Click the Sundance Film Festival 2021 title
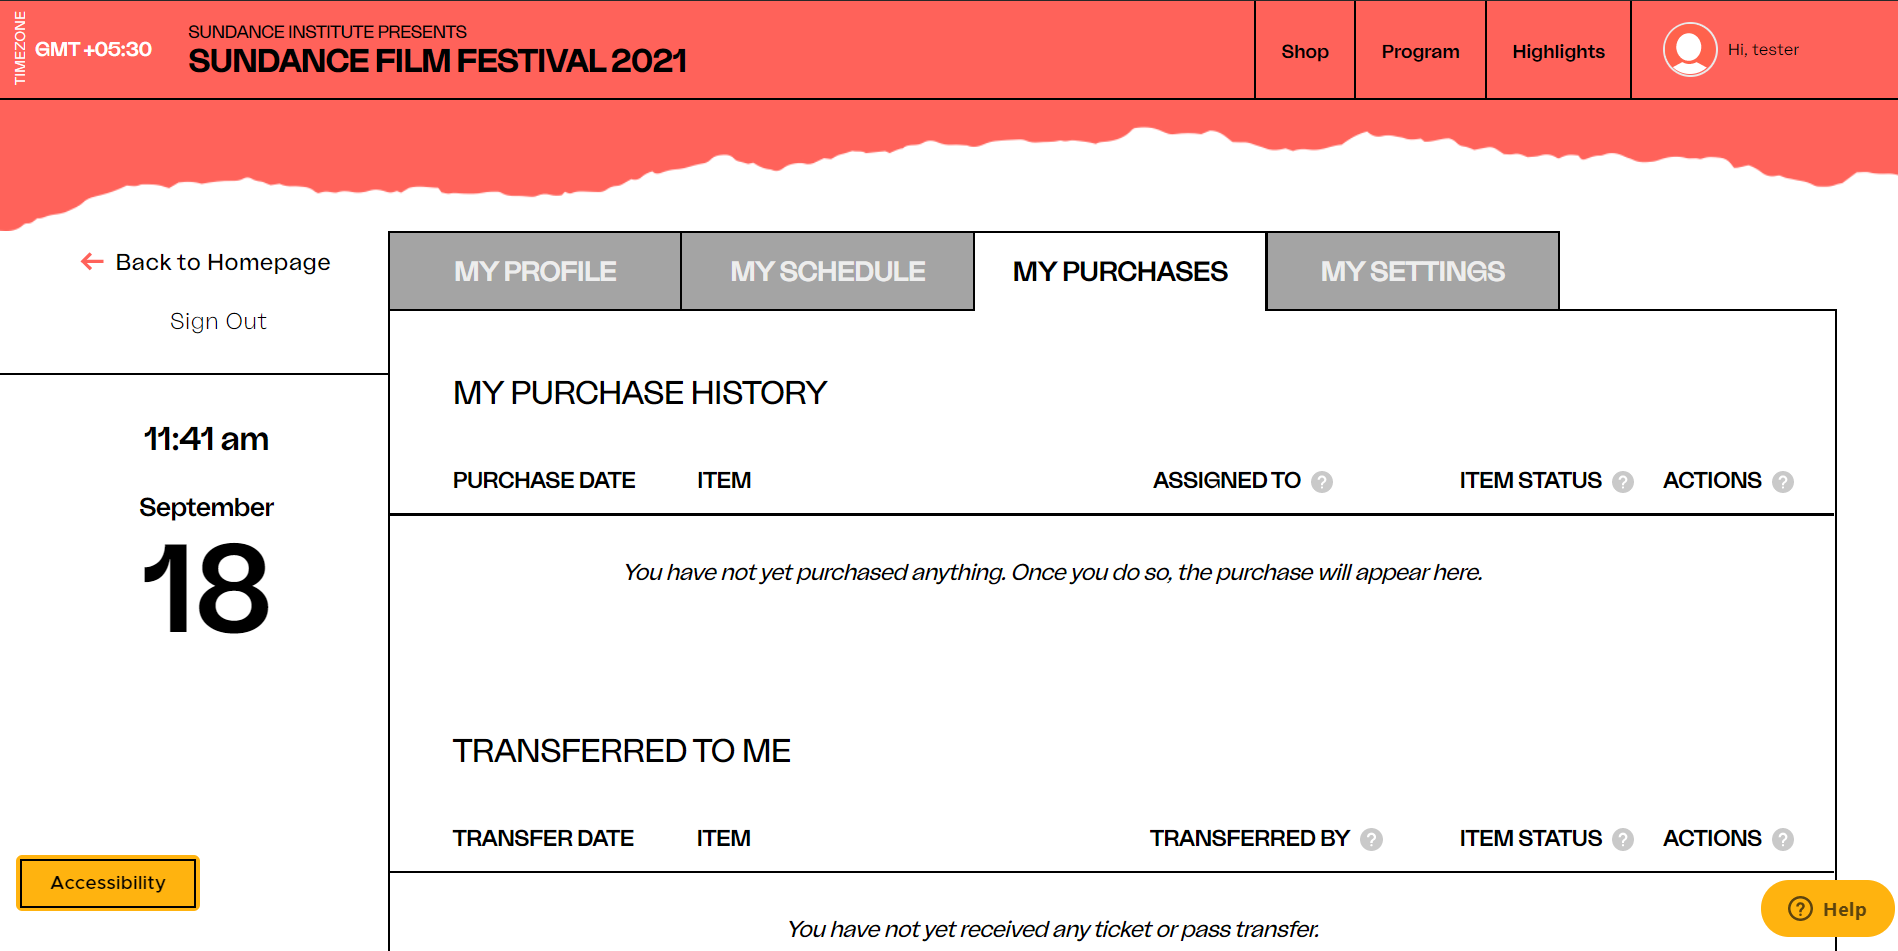 click(437, 61)
